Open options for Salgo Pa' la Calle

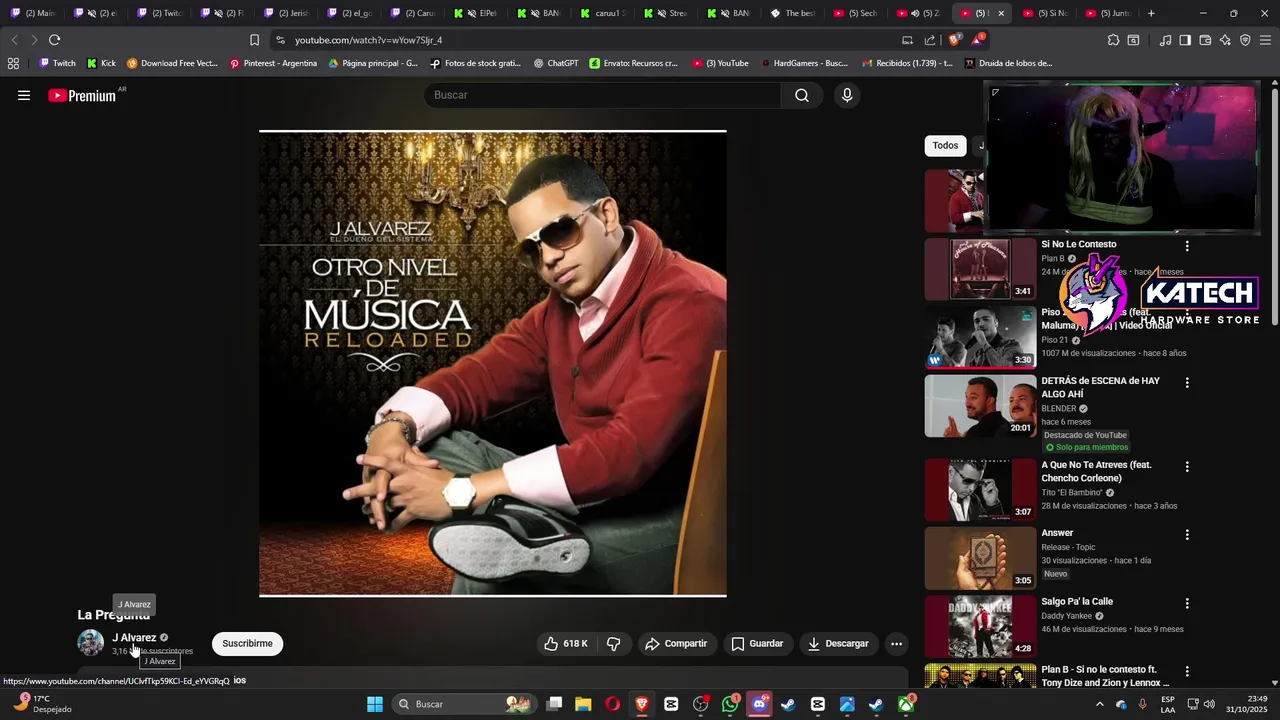coord(1187,603)
